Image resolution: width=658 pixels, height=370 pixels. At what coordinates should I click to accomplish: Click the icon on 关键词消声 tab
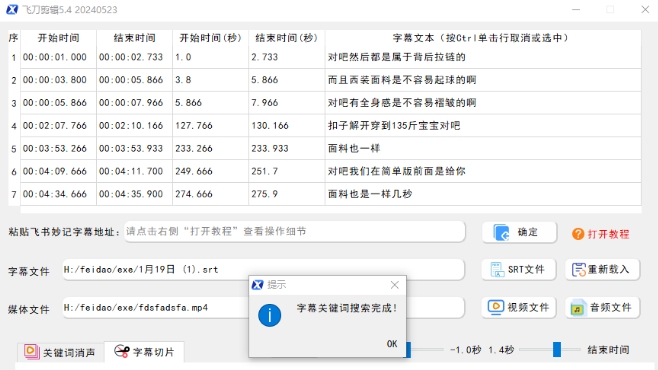[x=31, y=352]
